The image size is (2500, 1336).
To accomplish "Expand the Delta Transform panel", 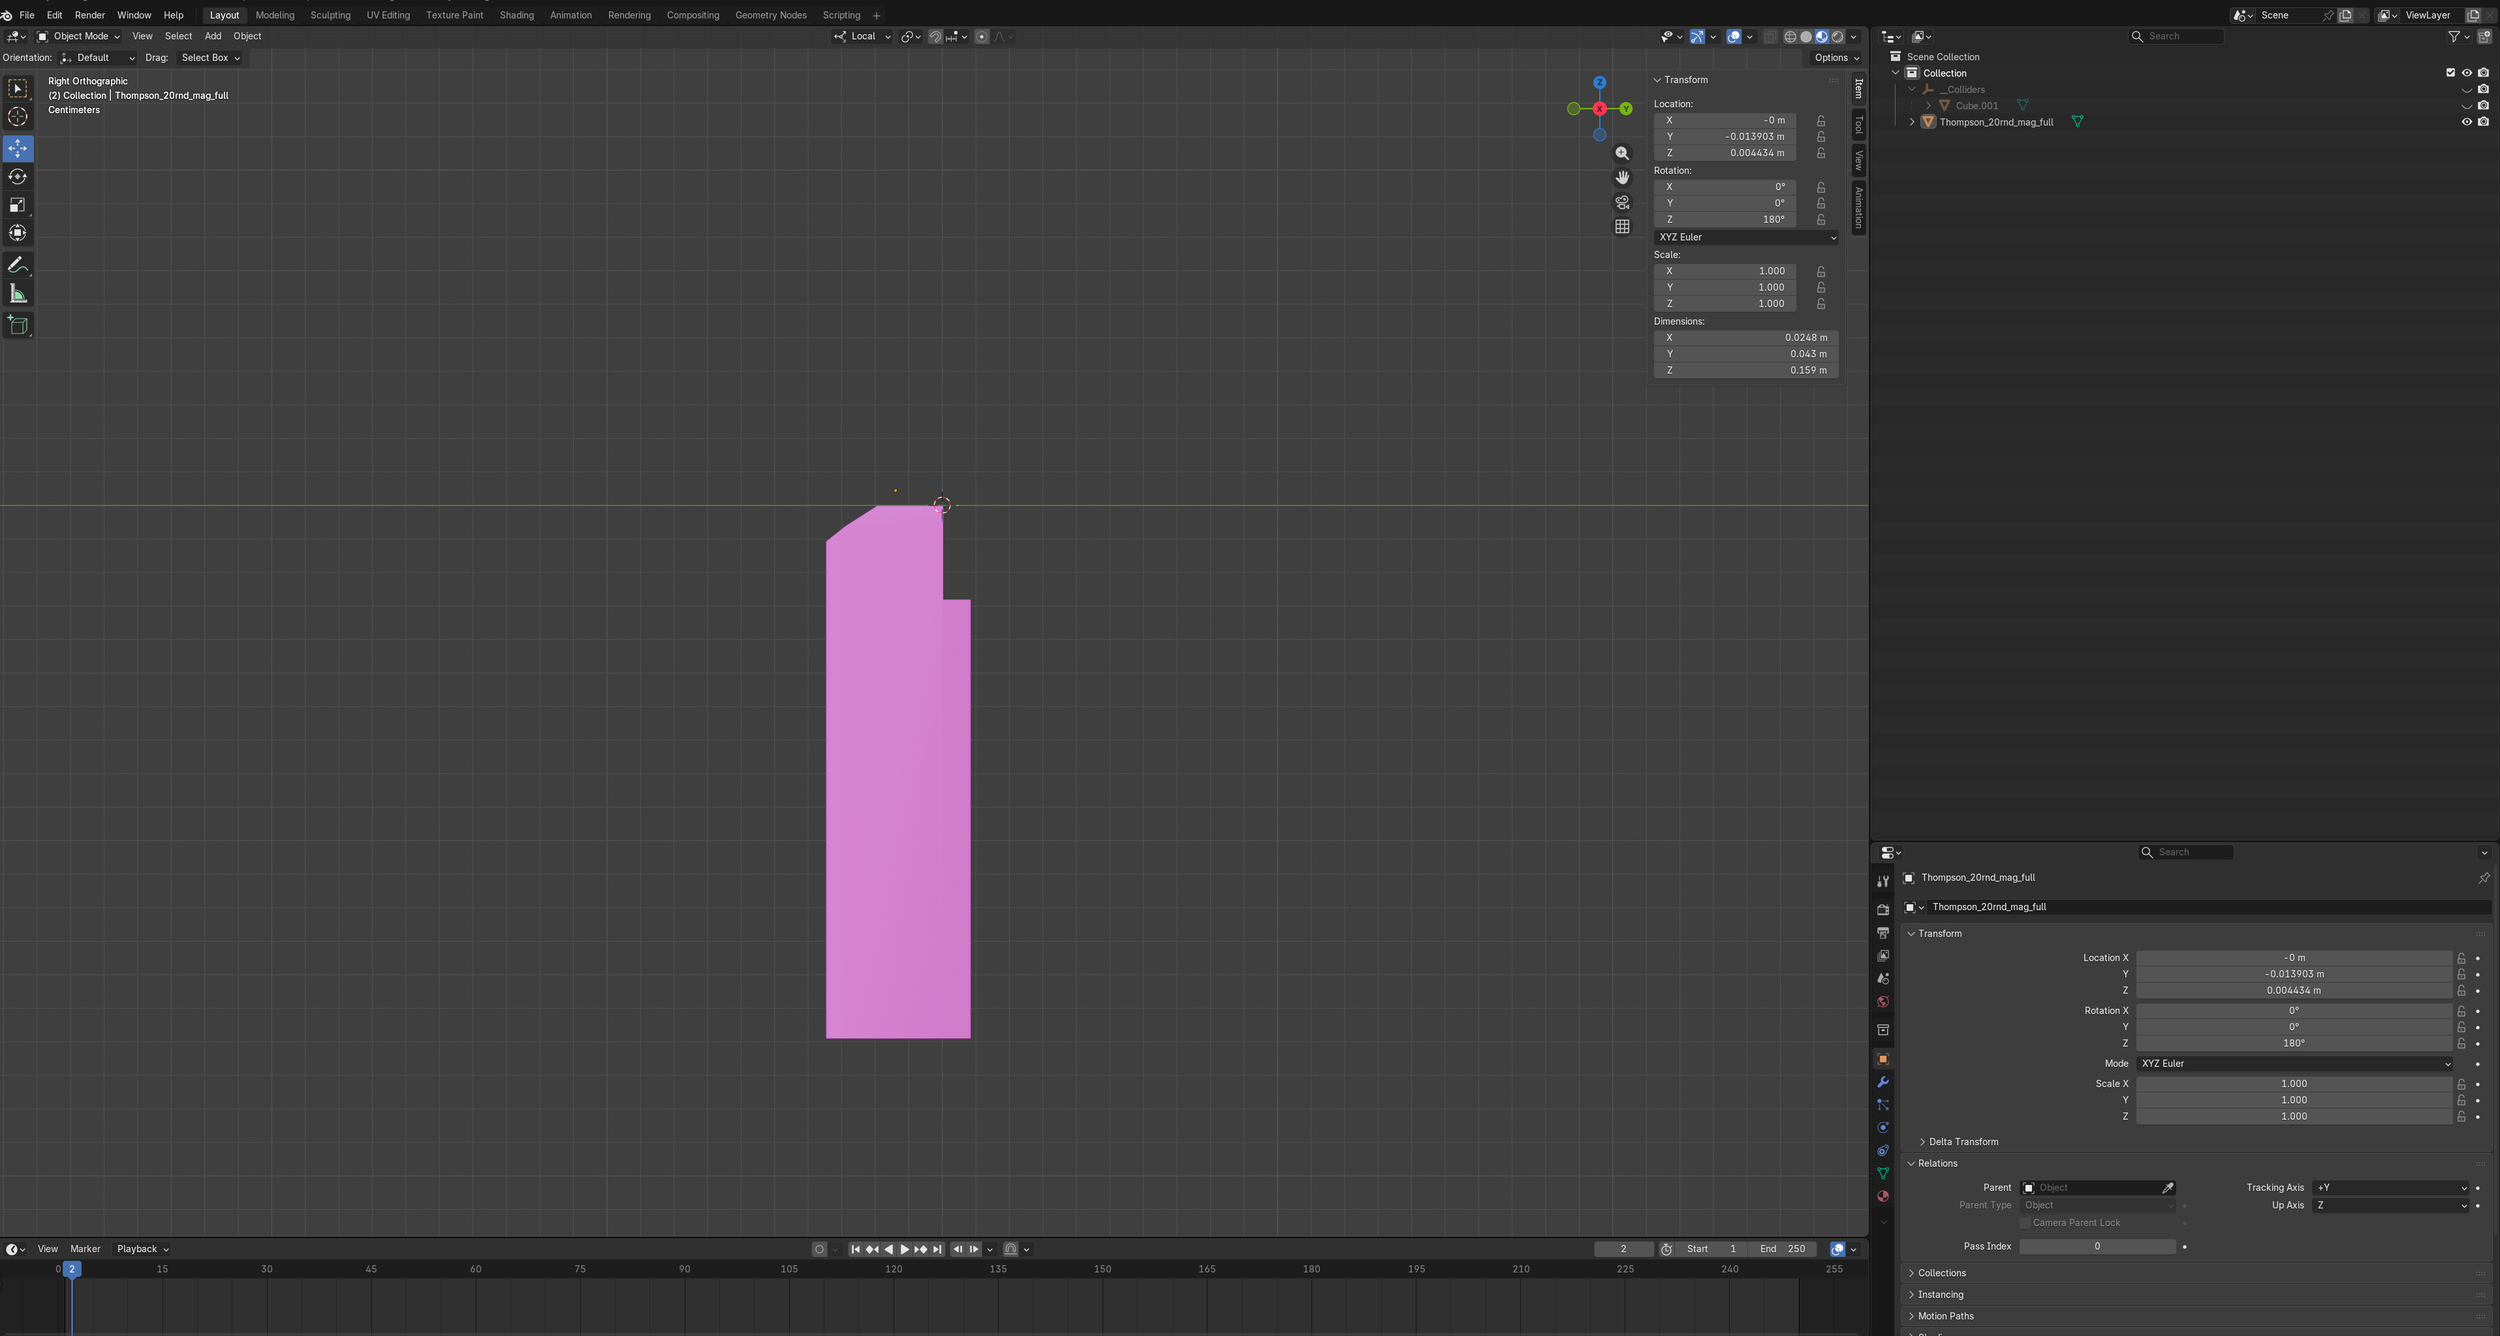I will pos(1962,1142).
